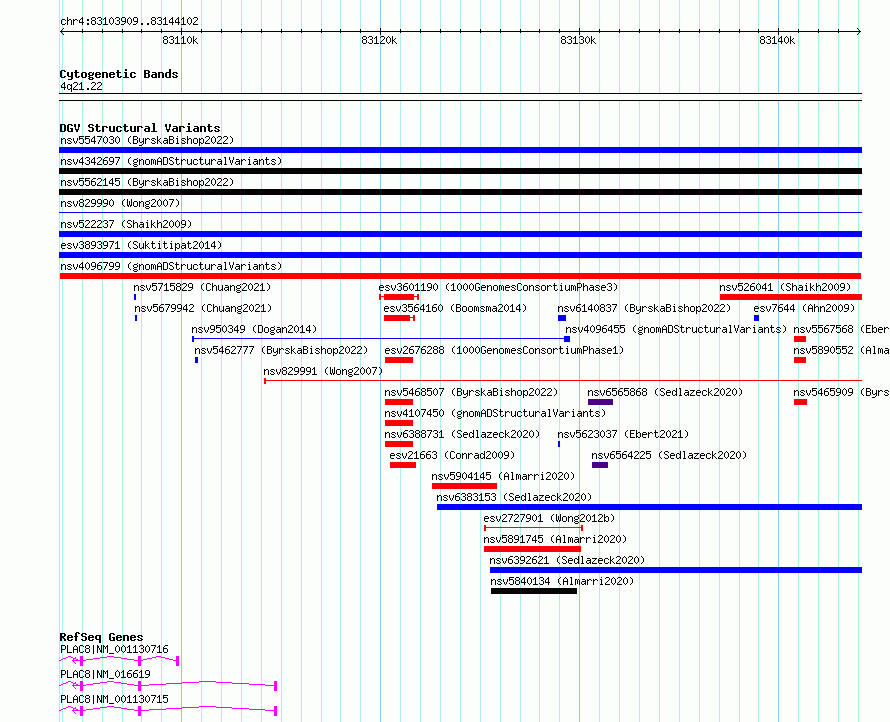This screenshot has width=890, height=722.
Task: Click esv3564160 (Boomsma2014) label
Action: (455, 308)
